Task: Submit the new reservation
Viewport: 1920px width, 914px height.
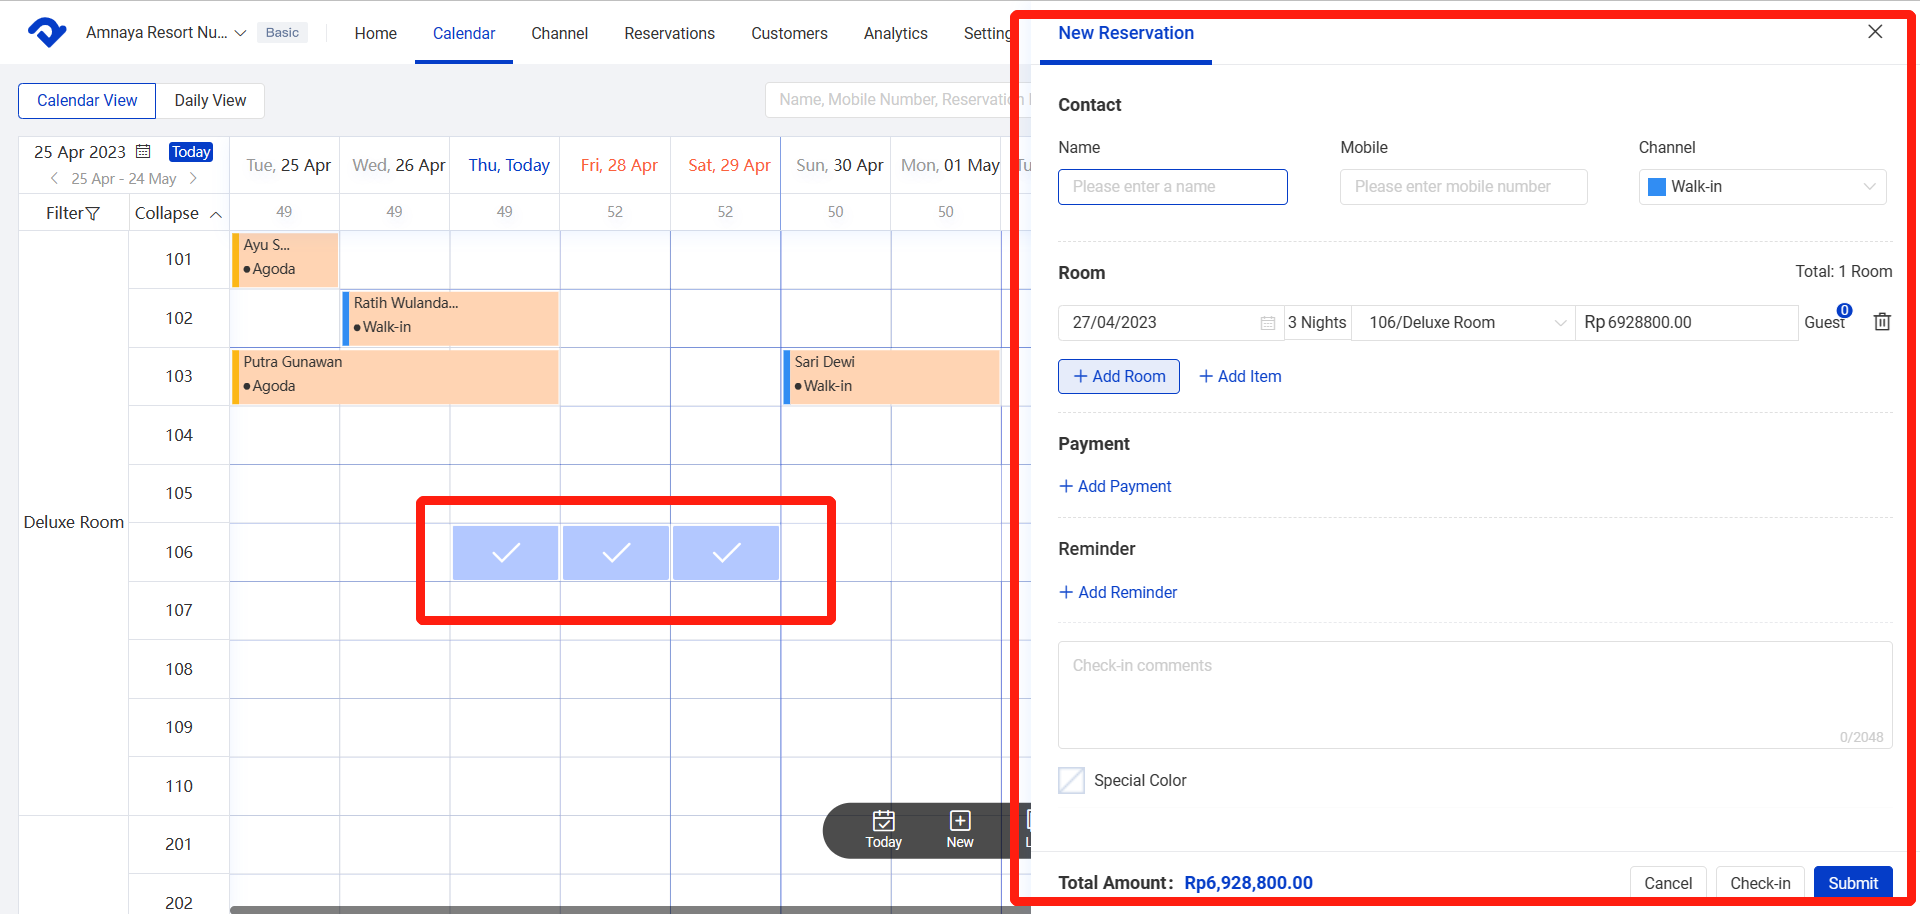Action: [1852, 882]
